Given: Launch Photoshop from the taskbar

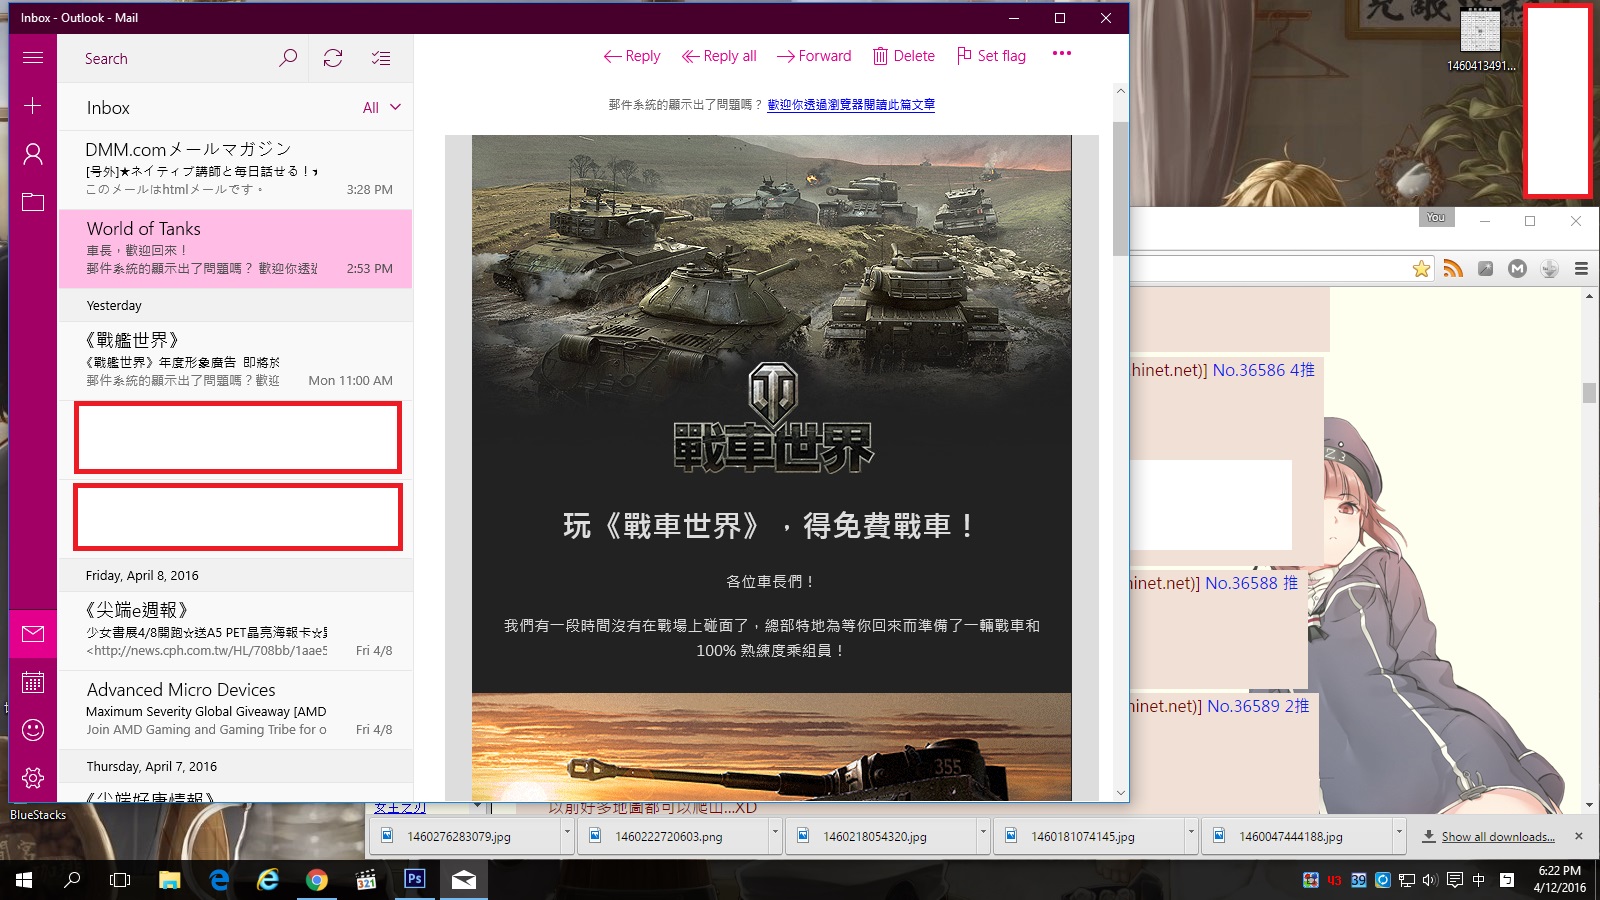Looking at the screenshot, I should pyautogui.click(x=415, y=879).
